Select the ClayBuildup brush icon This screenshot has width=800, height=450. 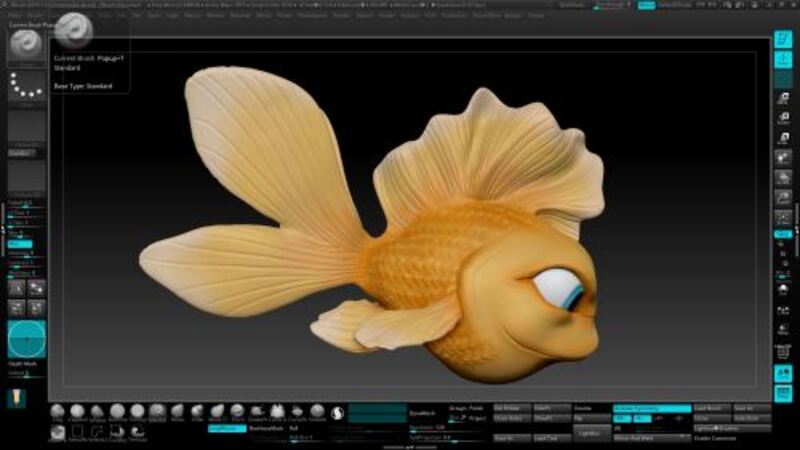77,412
